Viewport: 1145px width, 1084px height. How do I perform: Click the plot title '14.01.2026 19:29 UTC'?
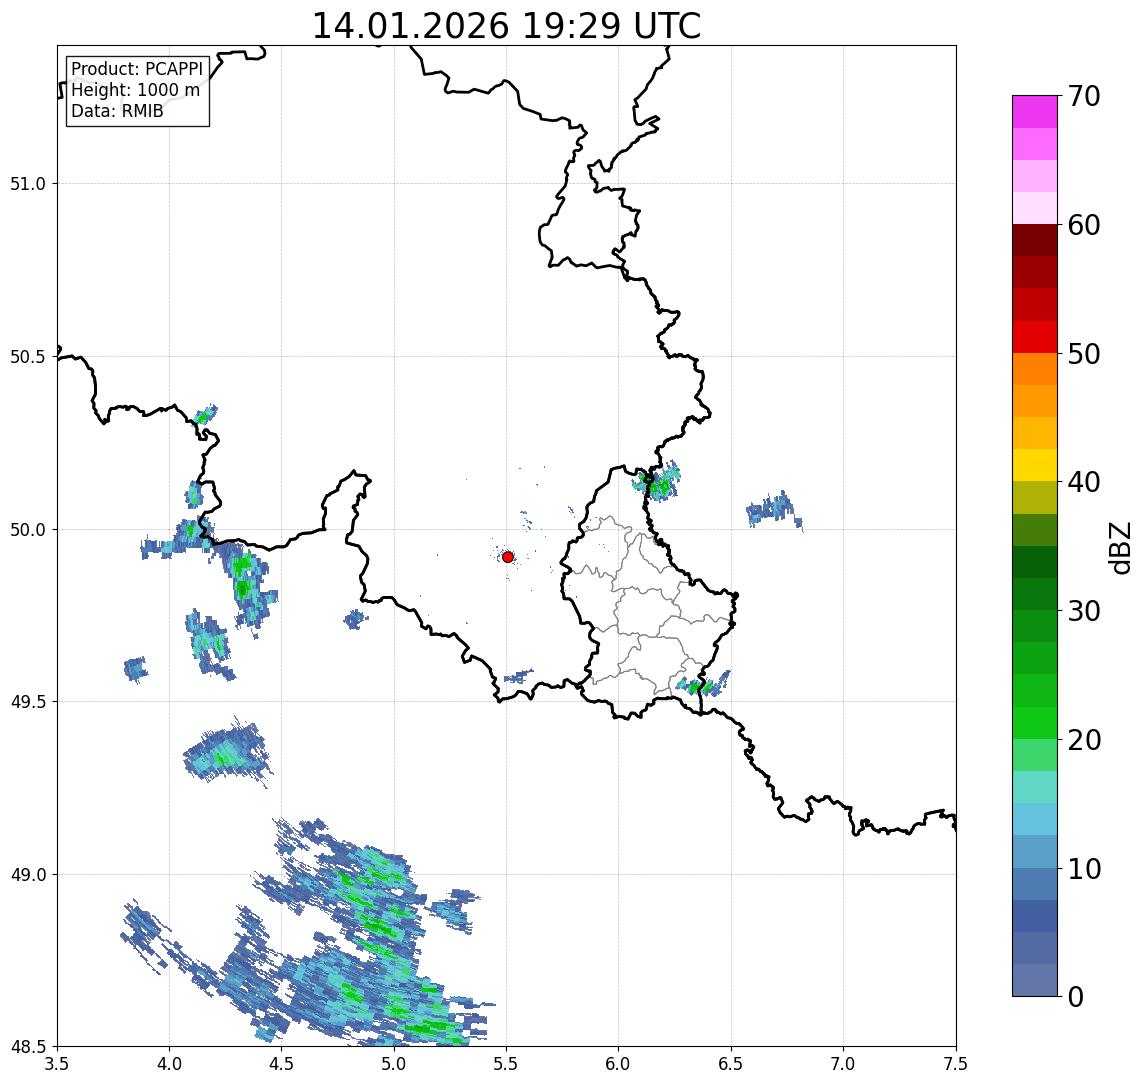[506, 26]
